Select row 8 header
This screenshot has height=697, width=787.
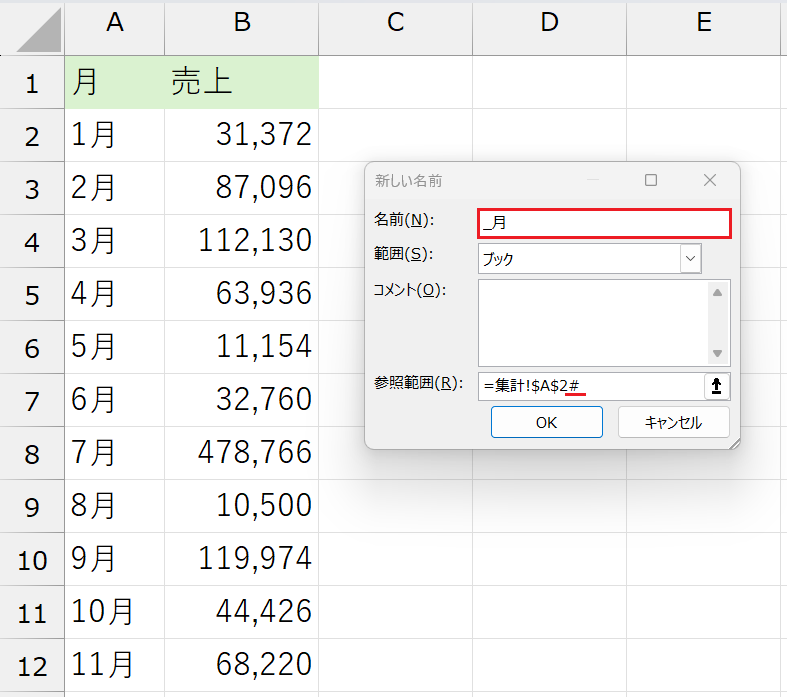click(32, 453)
